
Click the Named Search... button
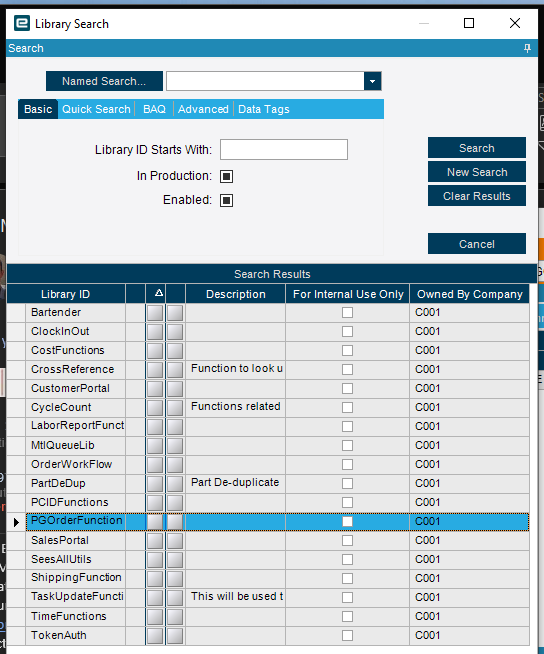pyautogui.click(x=104, y=81)
